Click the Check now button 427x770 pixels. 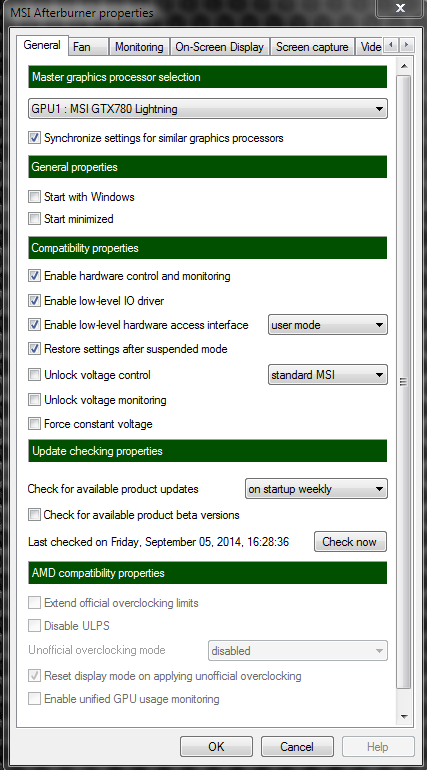pyautogui.click(x=350, y=542)
